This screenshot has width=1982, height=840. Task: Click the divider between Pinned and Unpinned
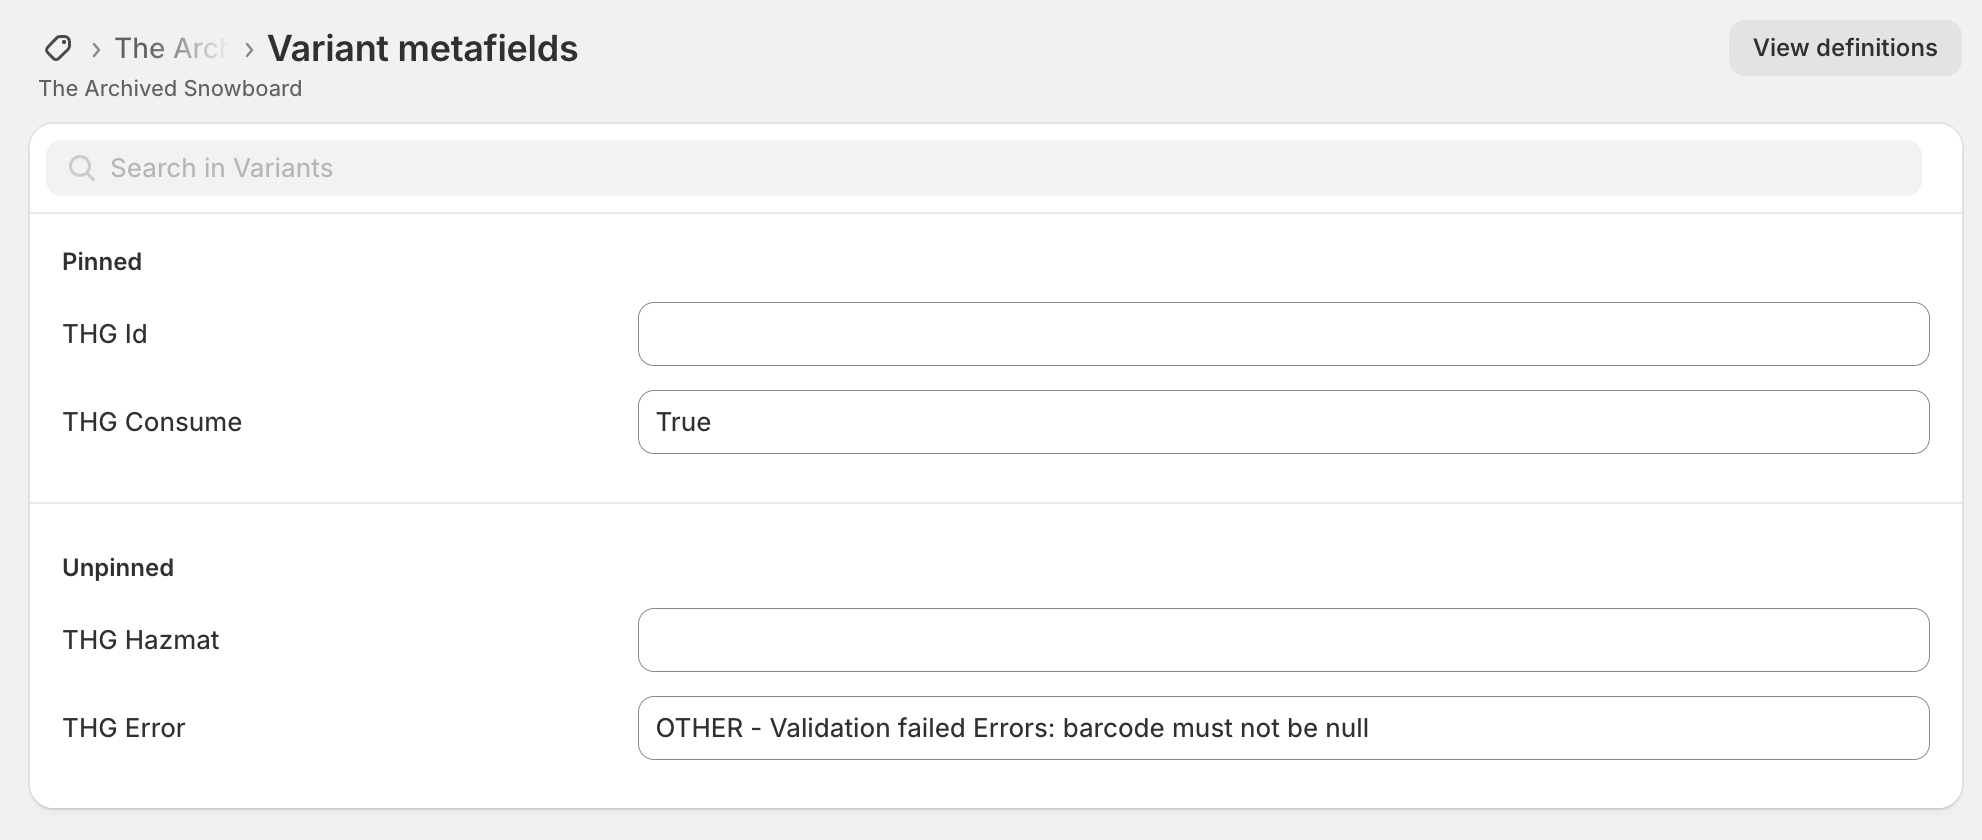[996, 503]
